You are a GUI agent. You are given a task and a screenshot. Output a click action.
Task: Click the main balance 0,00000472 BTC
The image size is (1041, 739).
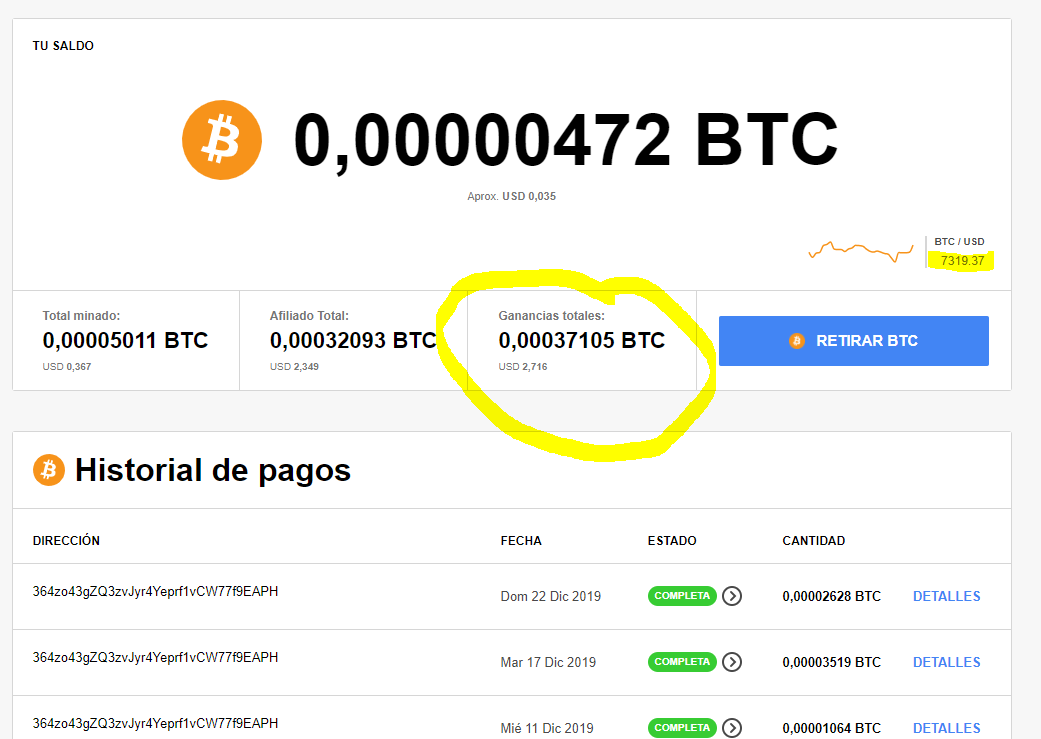click(566, 140)
